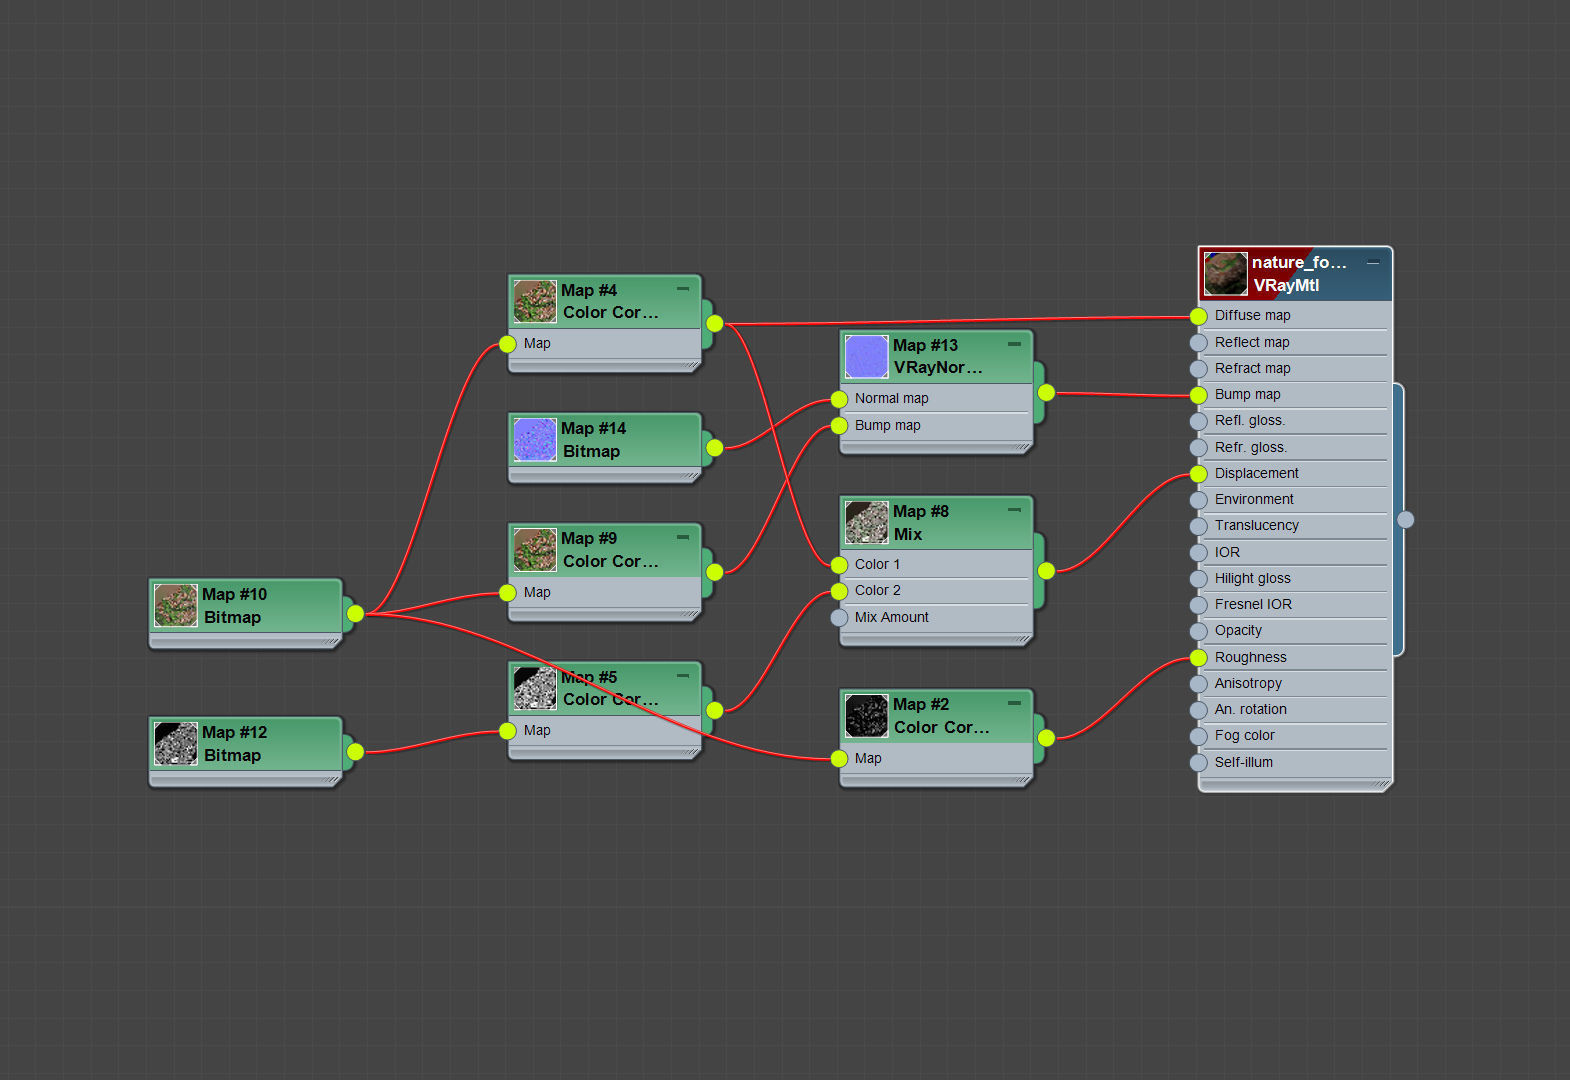Click the Map #13 VRayNormalMap output socket

pyautogui.click(x=1046, y=393)
